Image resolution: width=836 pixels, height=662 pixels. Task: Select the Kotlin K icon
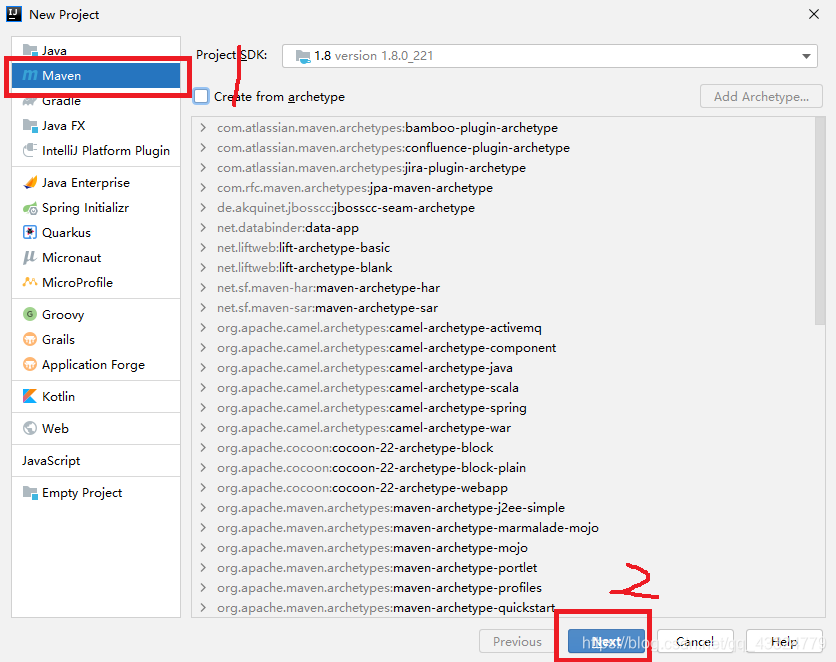[x=30, y=396]
